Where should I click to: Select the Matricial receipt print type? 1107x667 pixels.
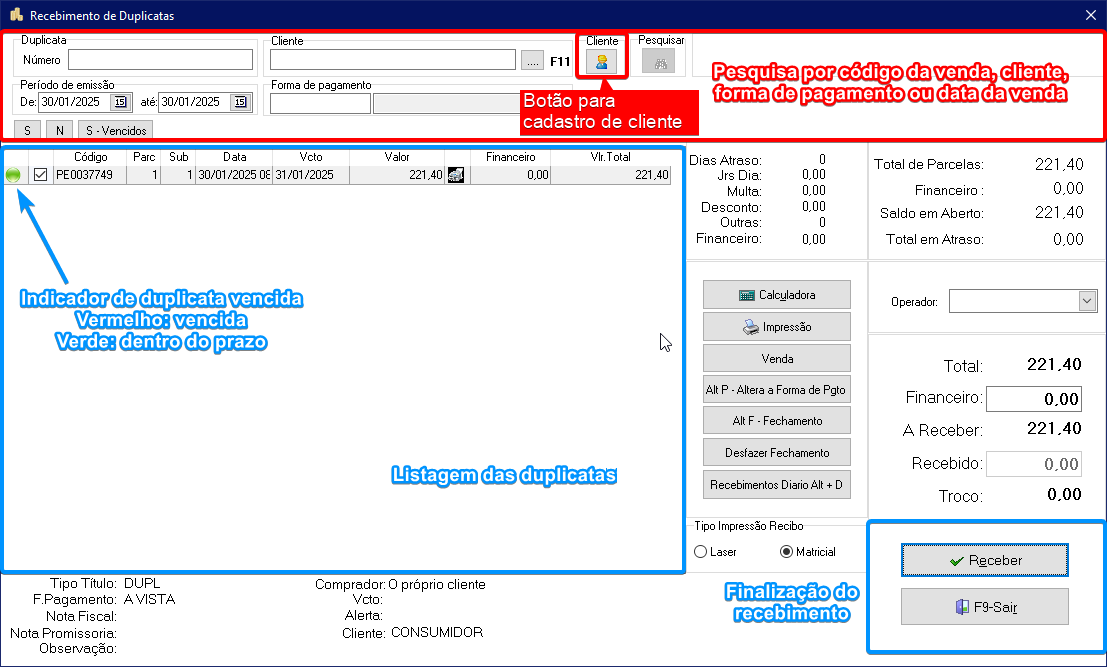click(x=786, y=552)
